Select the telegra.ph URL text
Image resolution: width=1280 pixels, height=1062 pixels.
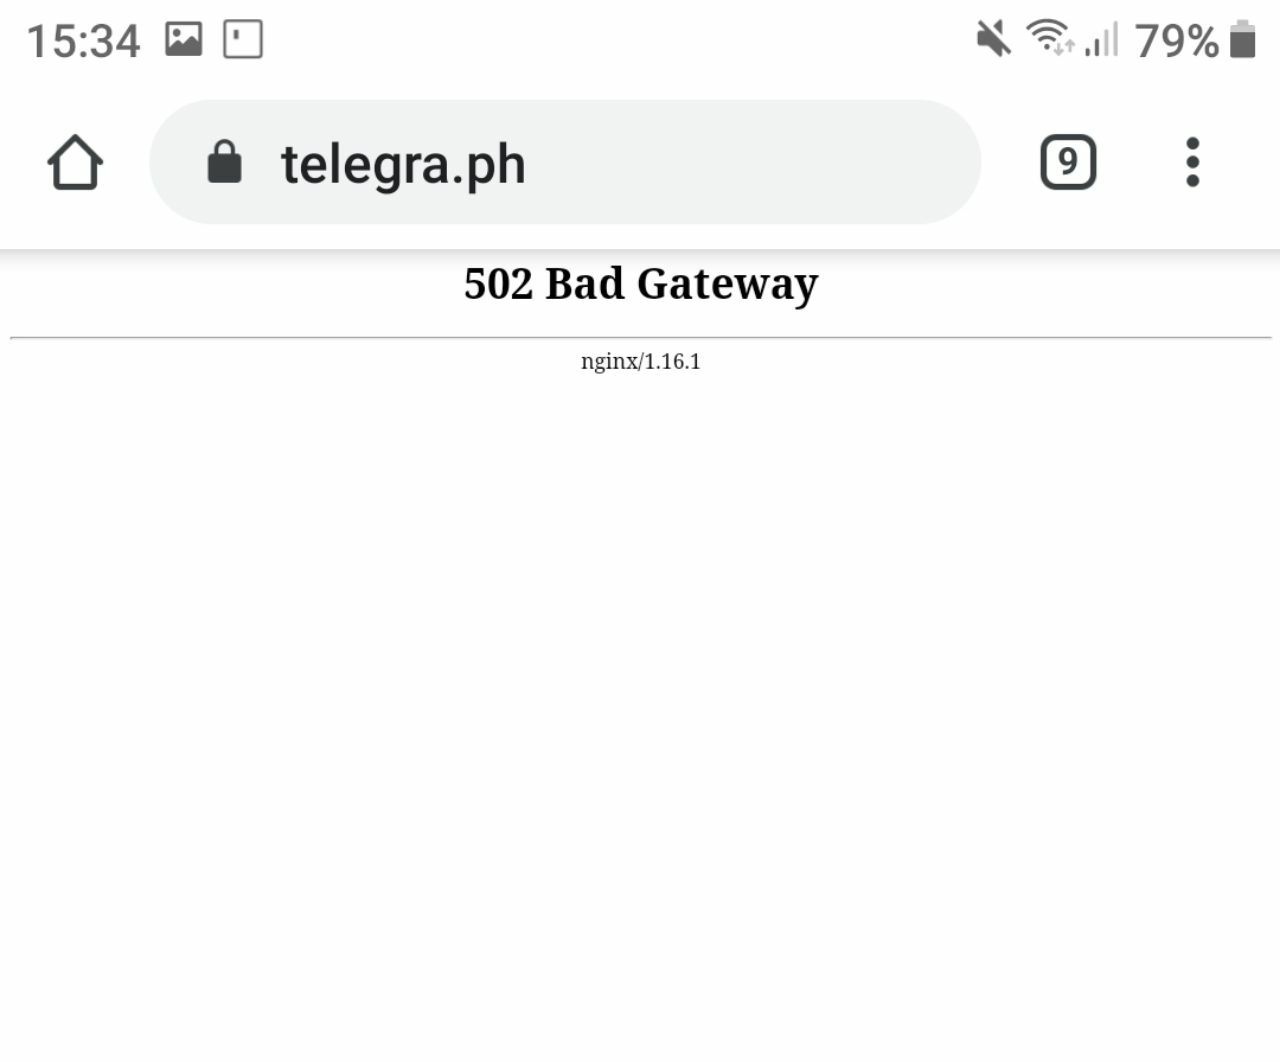pos(403,164)
